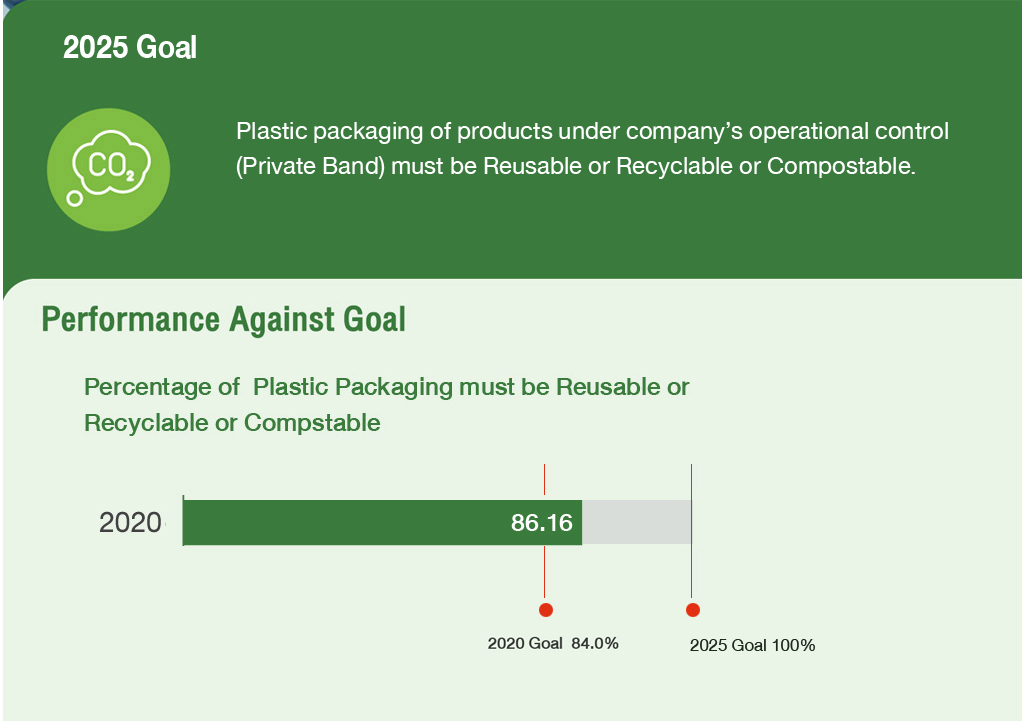This screenshot has width=1024, height=721.
Task: Click the 2020 Goal 84.0% label
Action: pyautogui.click(x=553, y=643)
